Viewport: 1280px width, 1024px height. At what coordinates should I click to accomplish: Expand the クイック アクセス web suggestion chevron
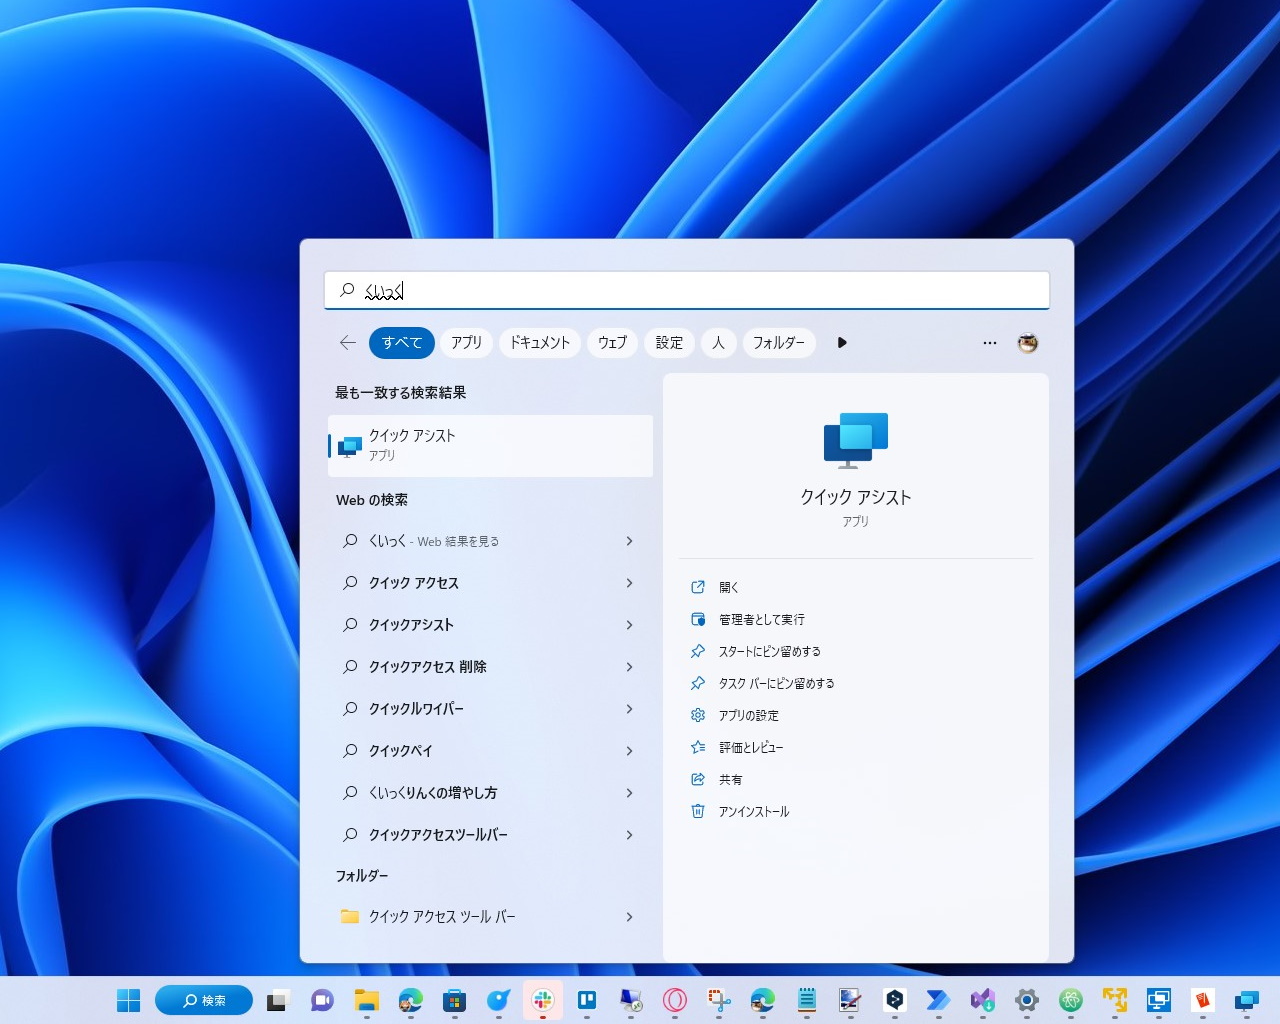pos(630,583)
